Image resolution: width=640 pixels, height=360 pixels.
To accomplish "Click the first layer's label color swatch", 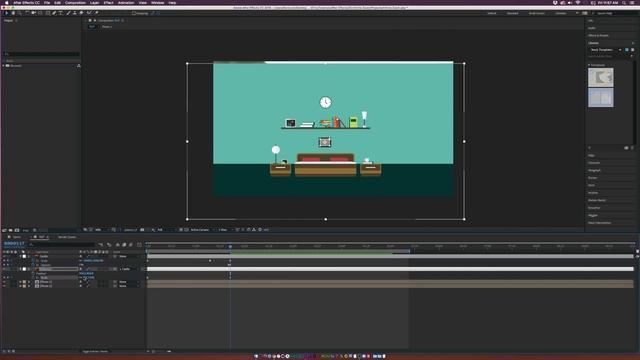I will click(24, 256).
